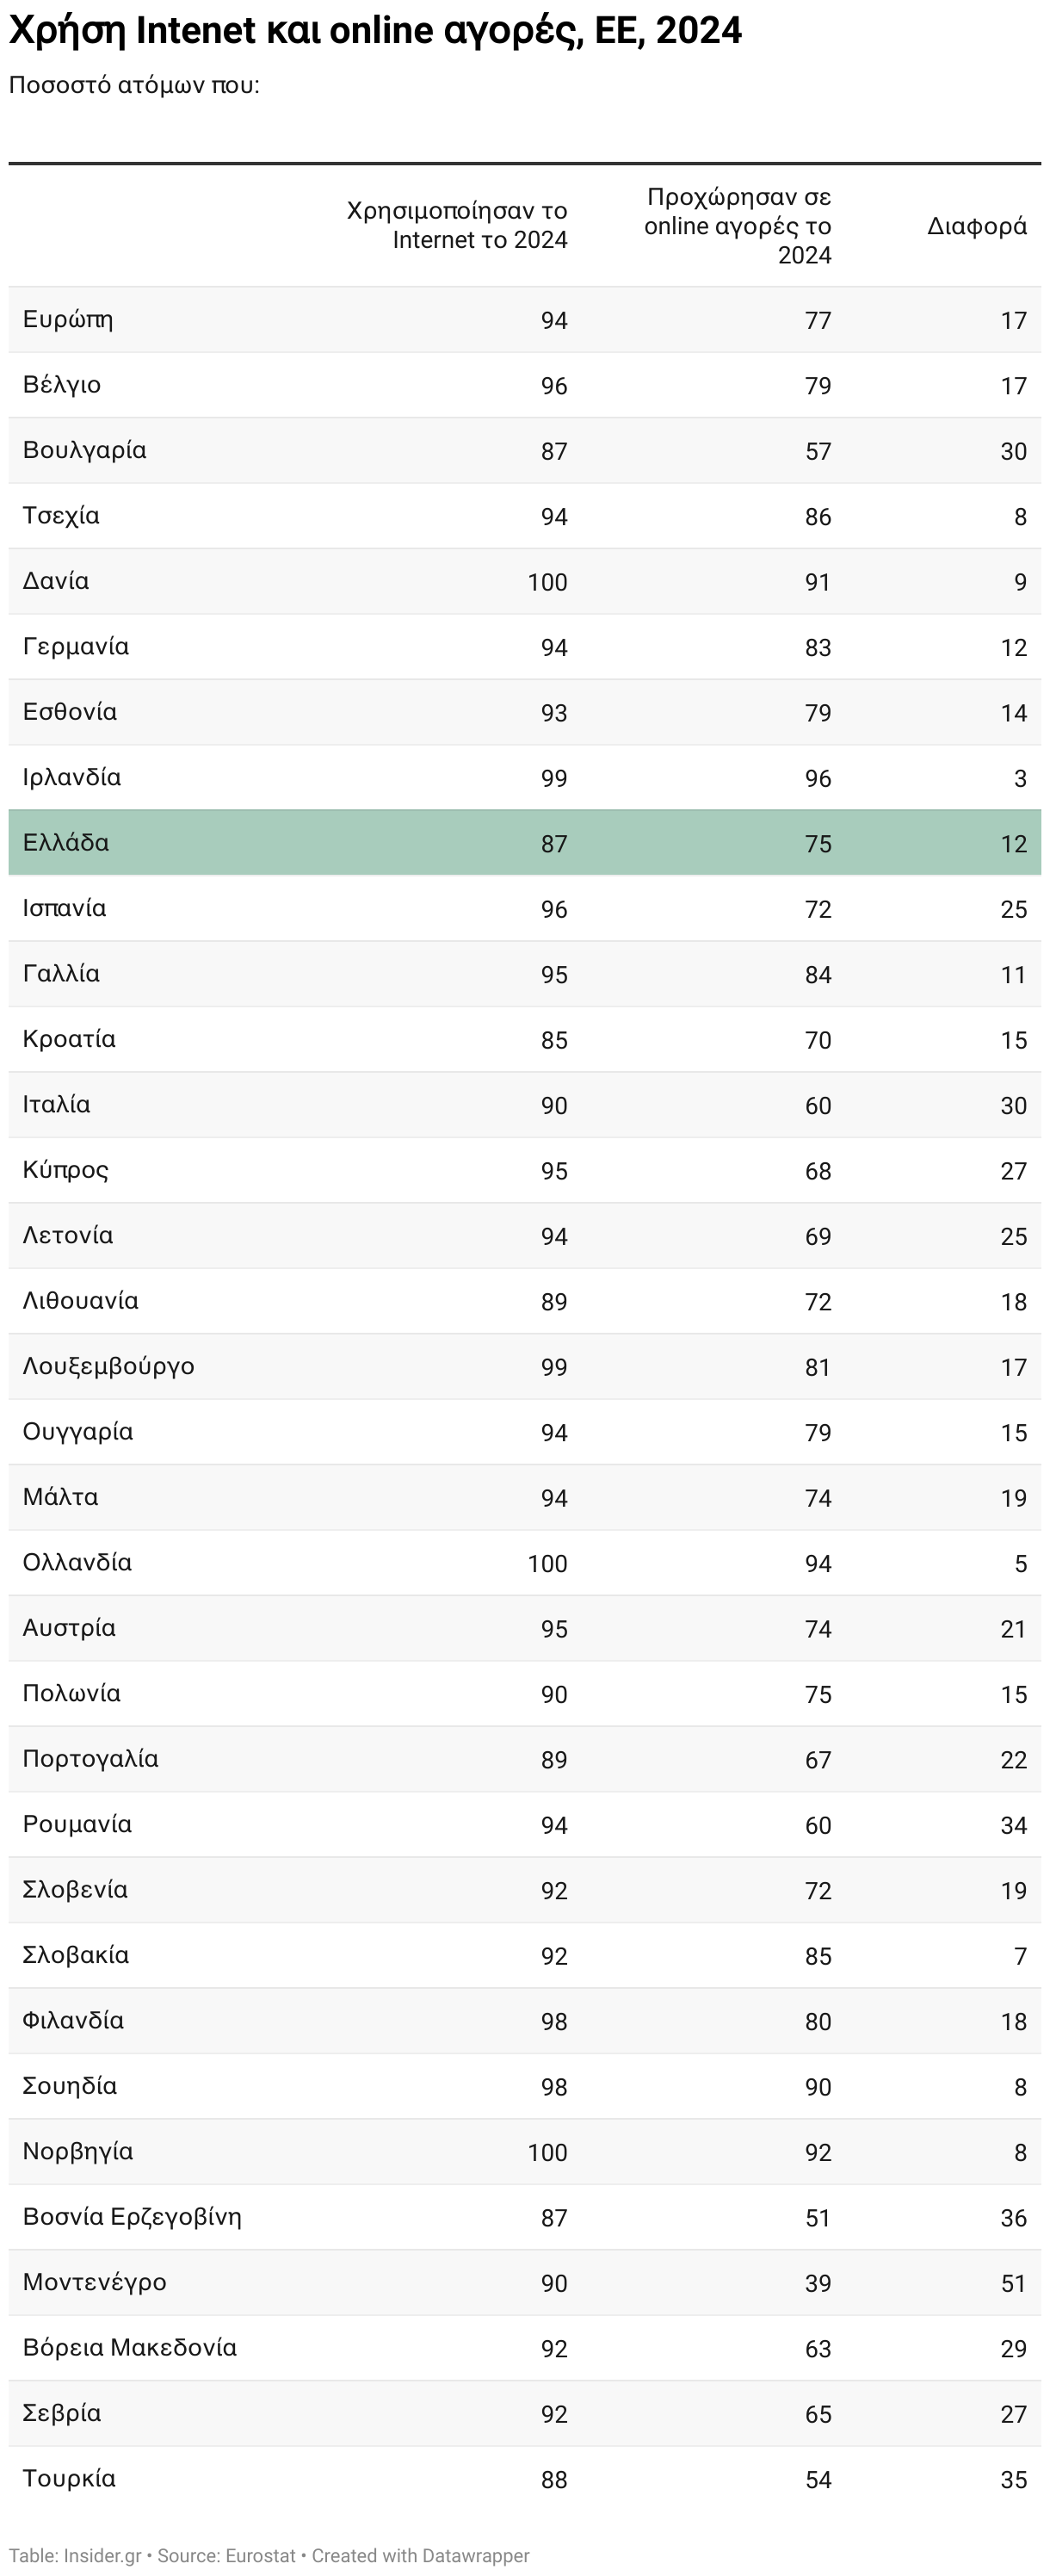Select the Βόρεια Μακεδονία row label
The image size is (1050, 2576).
[x=129, y=2347]
